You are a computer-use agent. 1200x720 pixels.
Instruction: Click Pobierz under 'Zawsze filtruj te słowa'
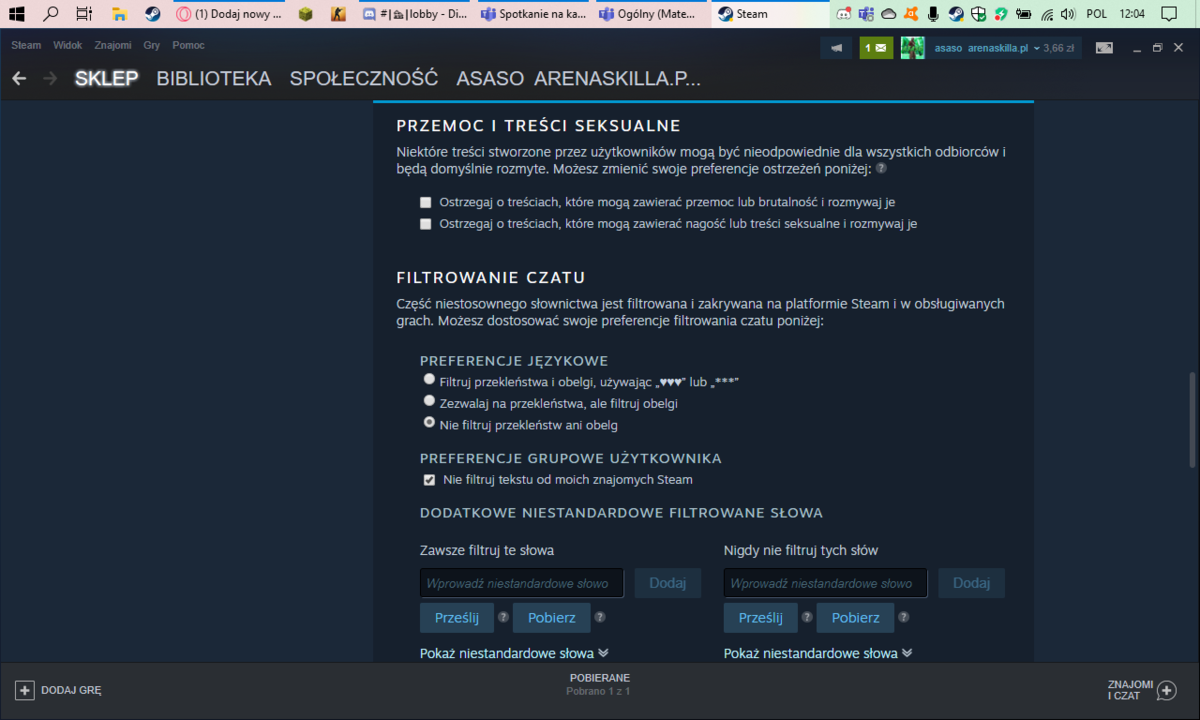pos(552,618)
